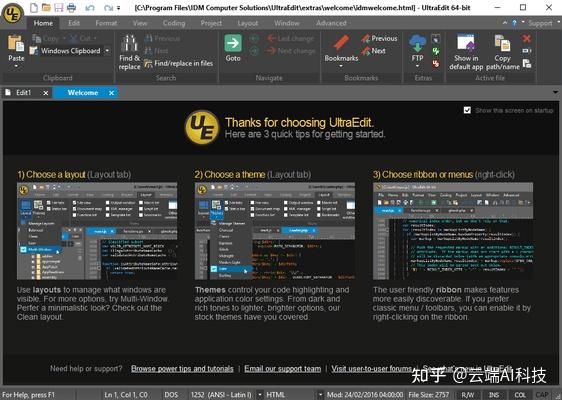Undo the last action
Image resolution: width=562 pixels, height=400 pixels.
click(x=90, y=8)
